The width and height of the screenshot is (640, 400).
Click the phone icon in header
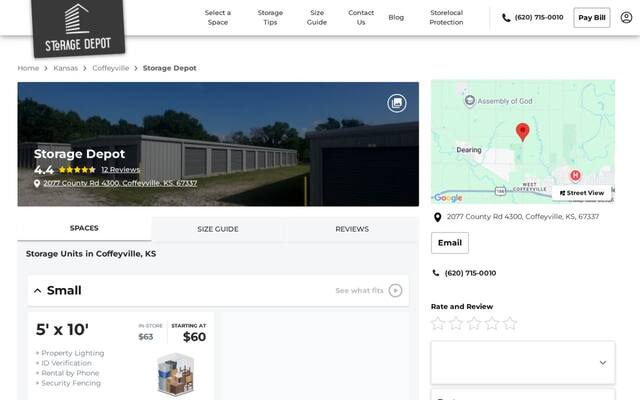(506, 18)
